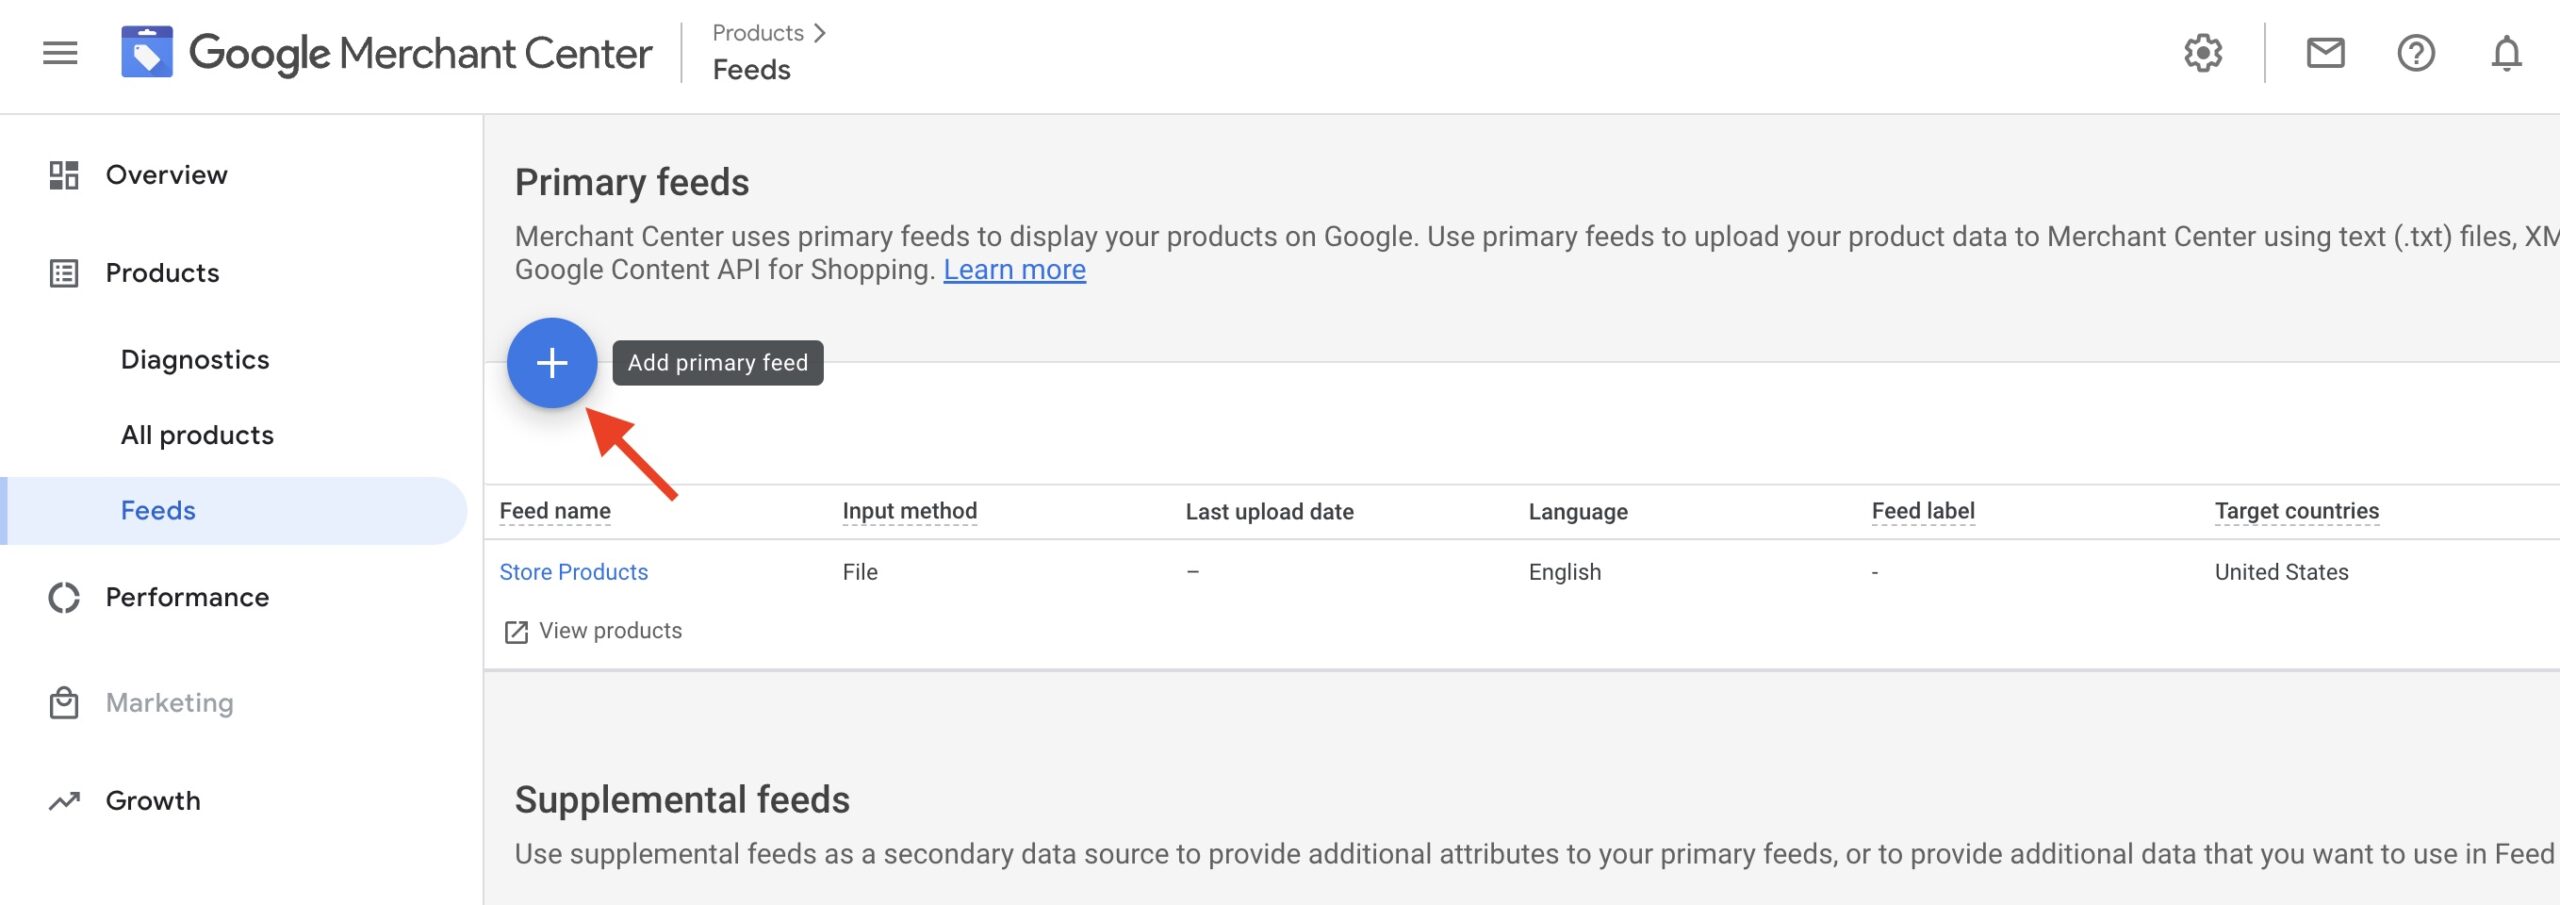
Task: Click the View products external link icon
Action: [516, 632]
